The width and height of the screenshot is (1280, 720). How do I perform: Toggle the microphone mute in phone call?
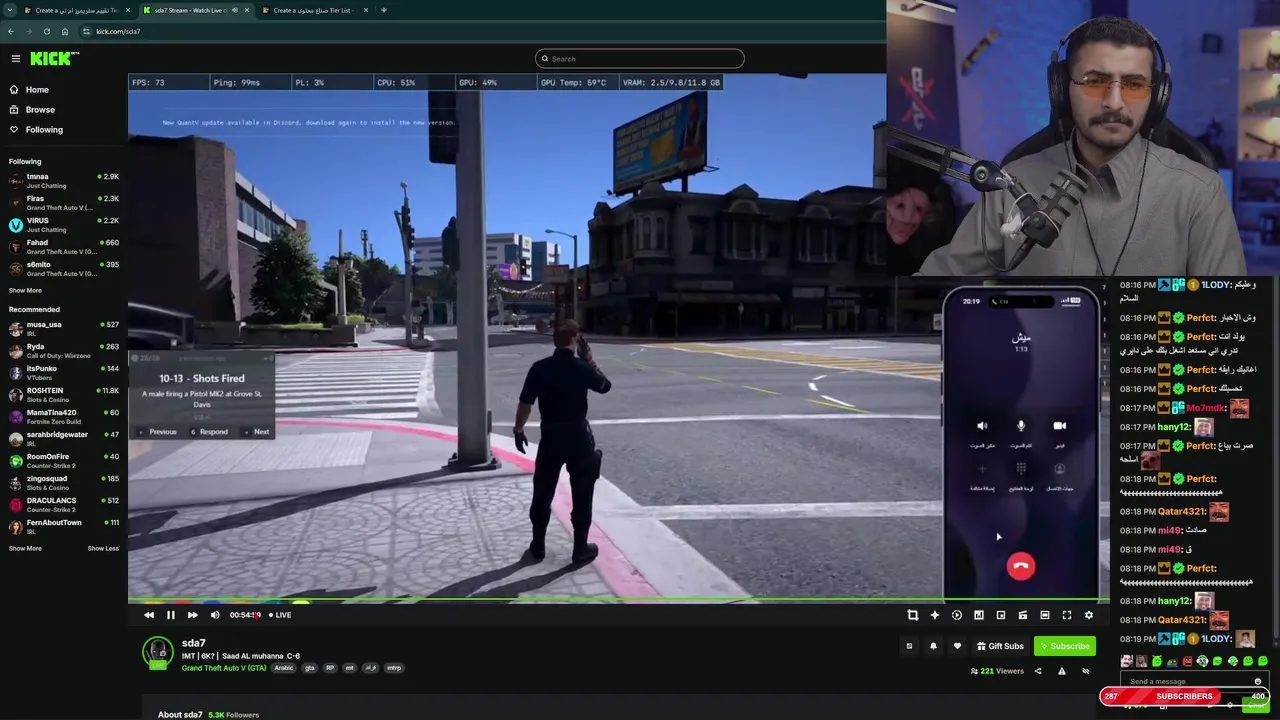click(x=1021, y=426)
